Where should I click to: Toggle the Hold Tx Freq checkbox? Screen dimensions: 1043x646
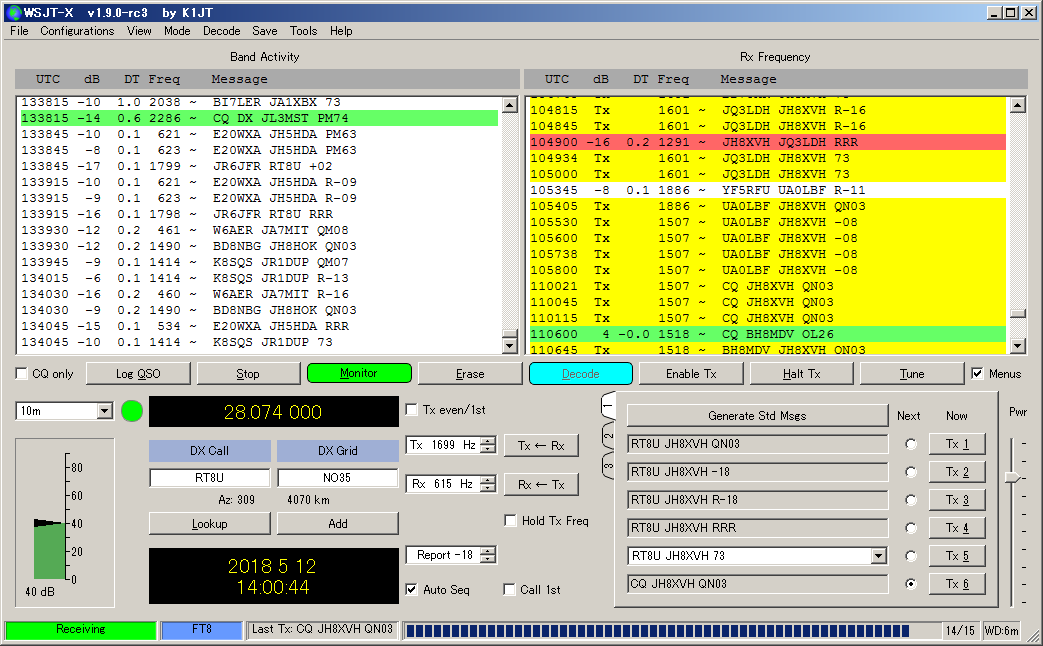(x=511, y=521)
